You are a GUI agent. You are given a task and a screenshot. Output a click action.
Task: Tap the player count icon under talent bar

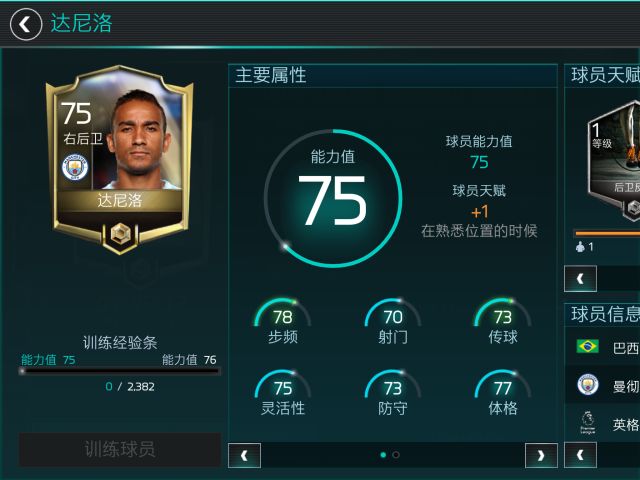[580, 247]
